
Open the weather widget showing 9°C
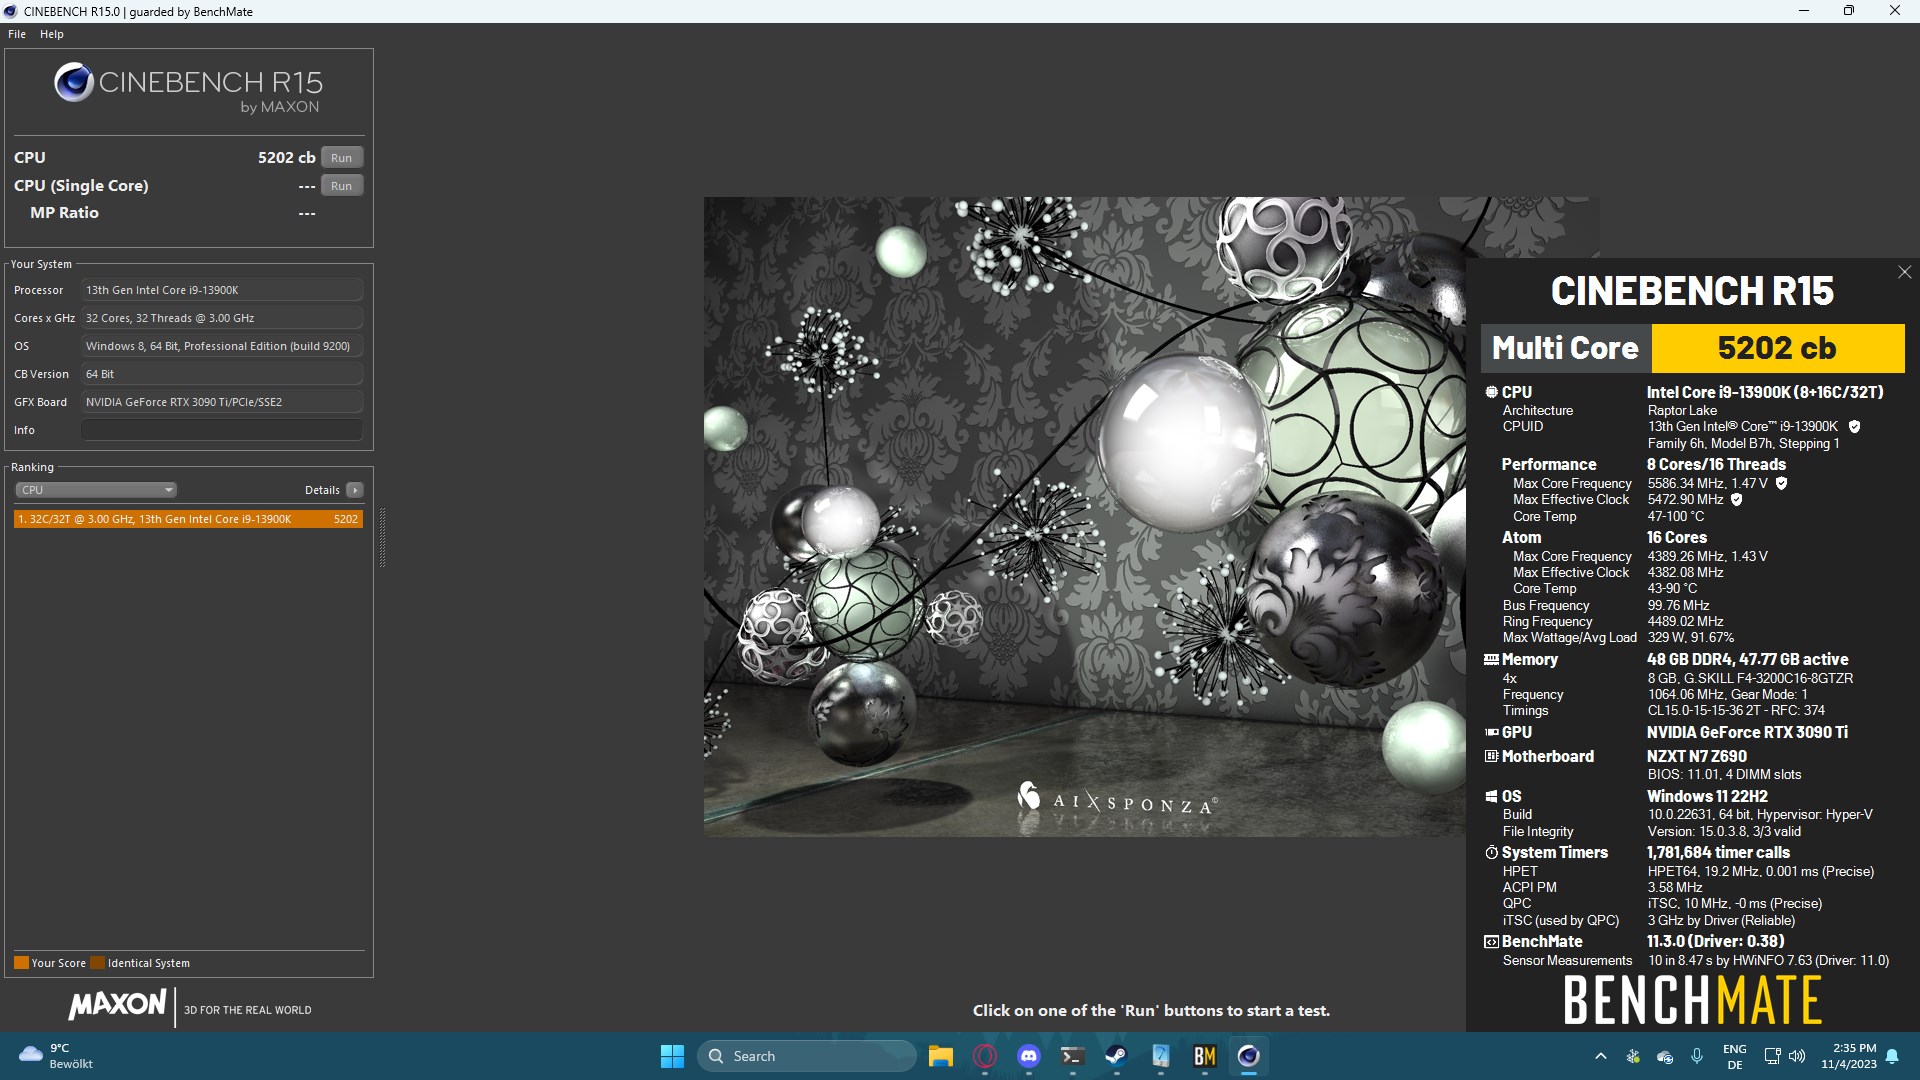click(x=58, y=1056)
